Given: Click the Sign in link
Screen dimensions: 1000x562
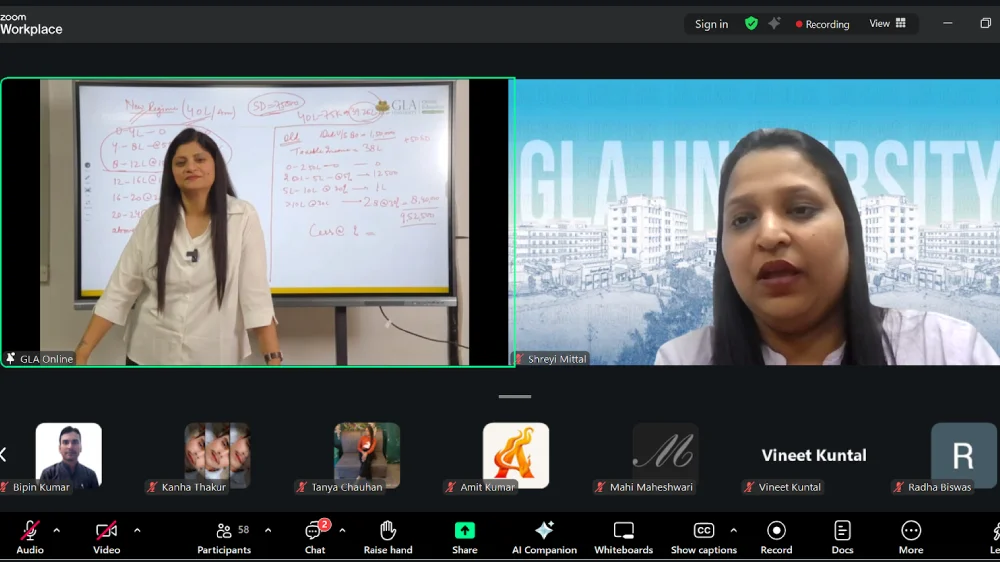Looking at the screenshot, I should pos(711,24).
